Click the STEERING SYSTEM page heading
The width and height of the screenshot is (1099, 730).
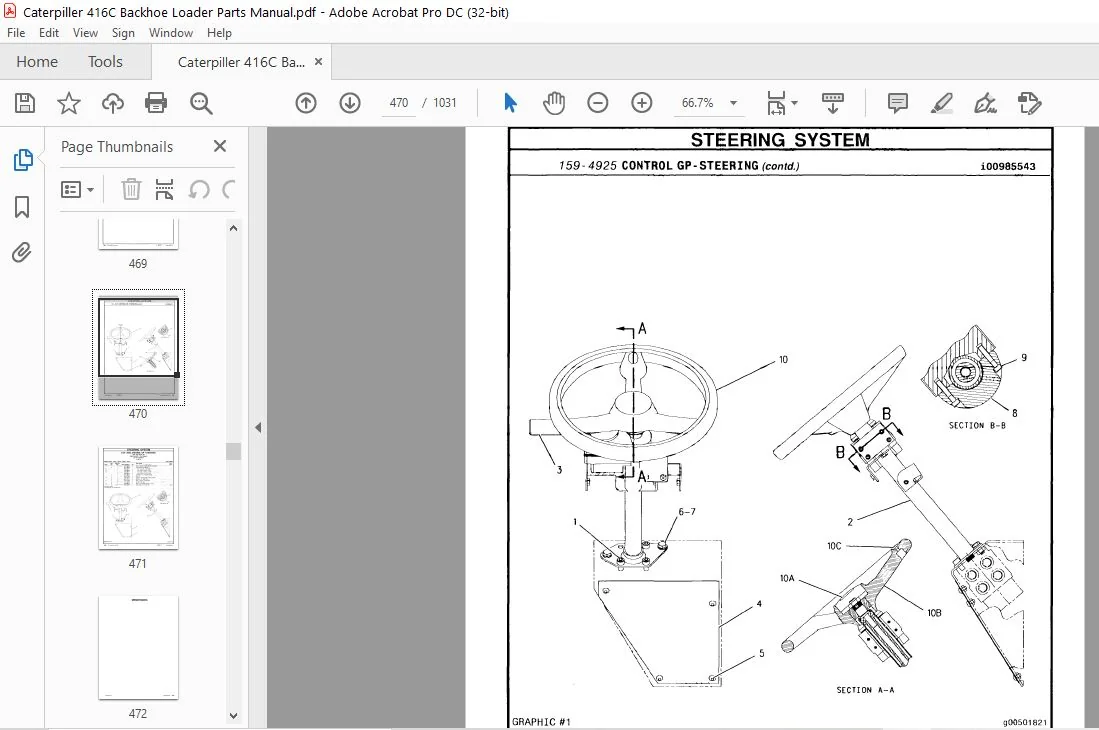point(780,140)
